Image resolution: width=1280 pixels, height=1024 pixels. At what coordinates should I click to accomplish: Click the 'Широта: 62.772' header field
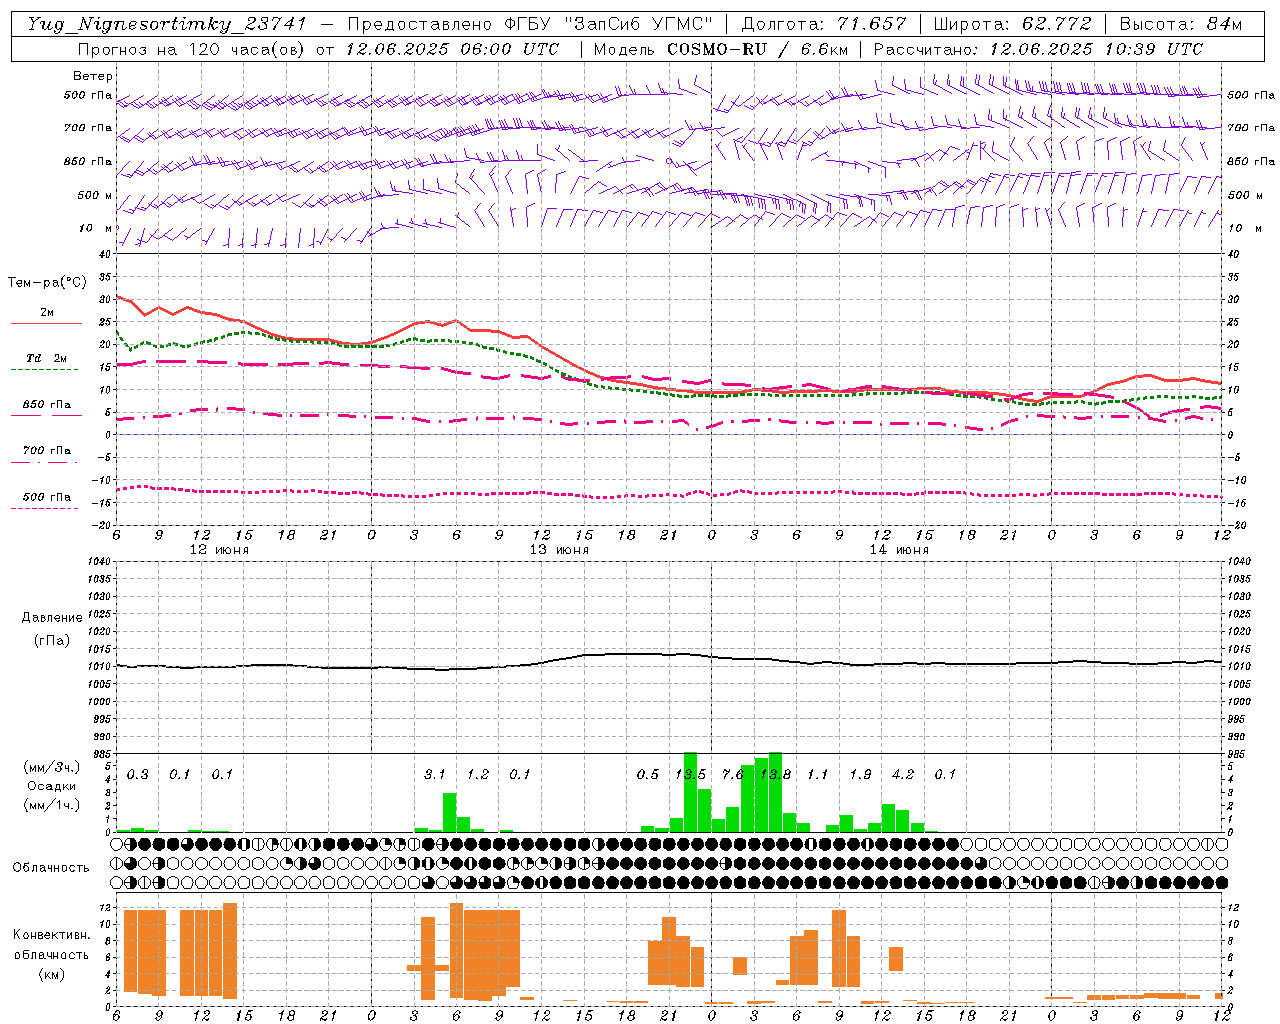(1012, 24)
